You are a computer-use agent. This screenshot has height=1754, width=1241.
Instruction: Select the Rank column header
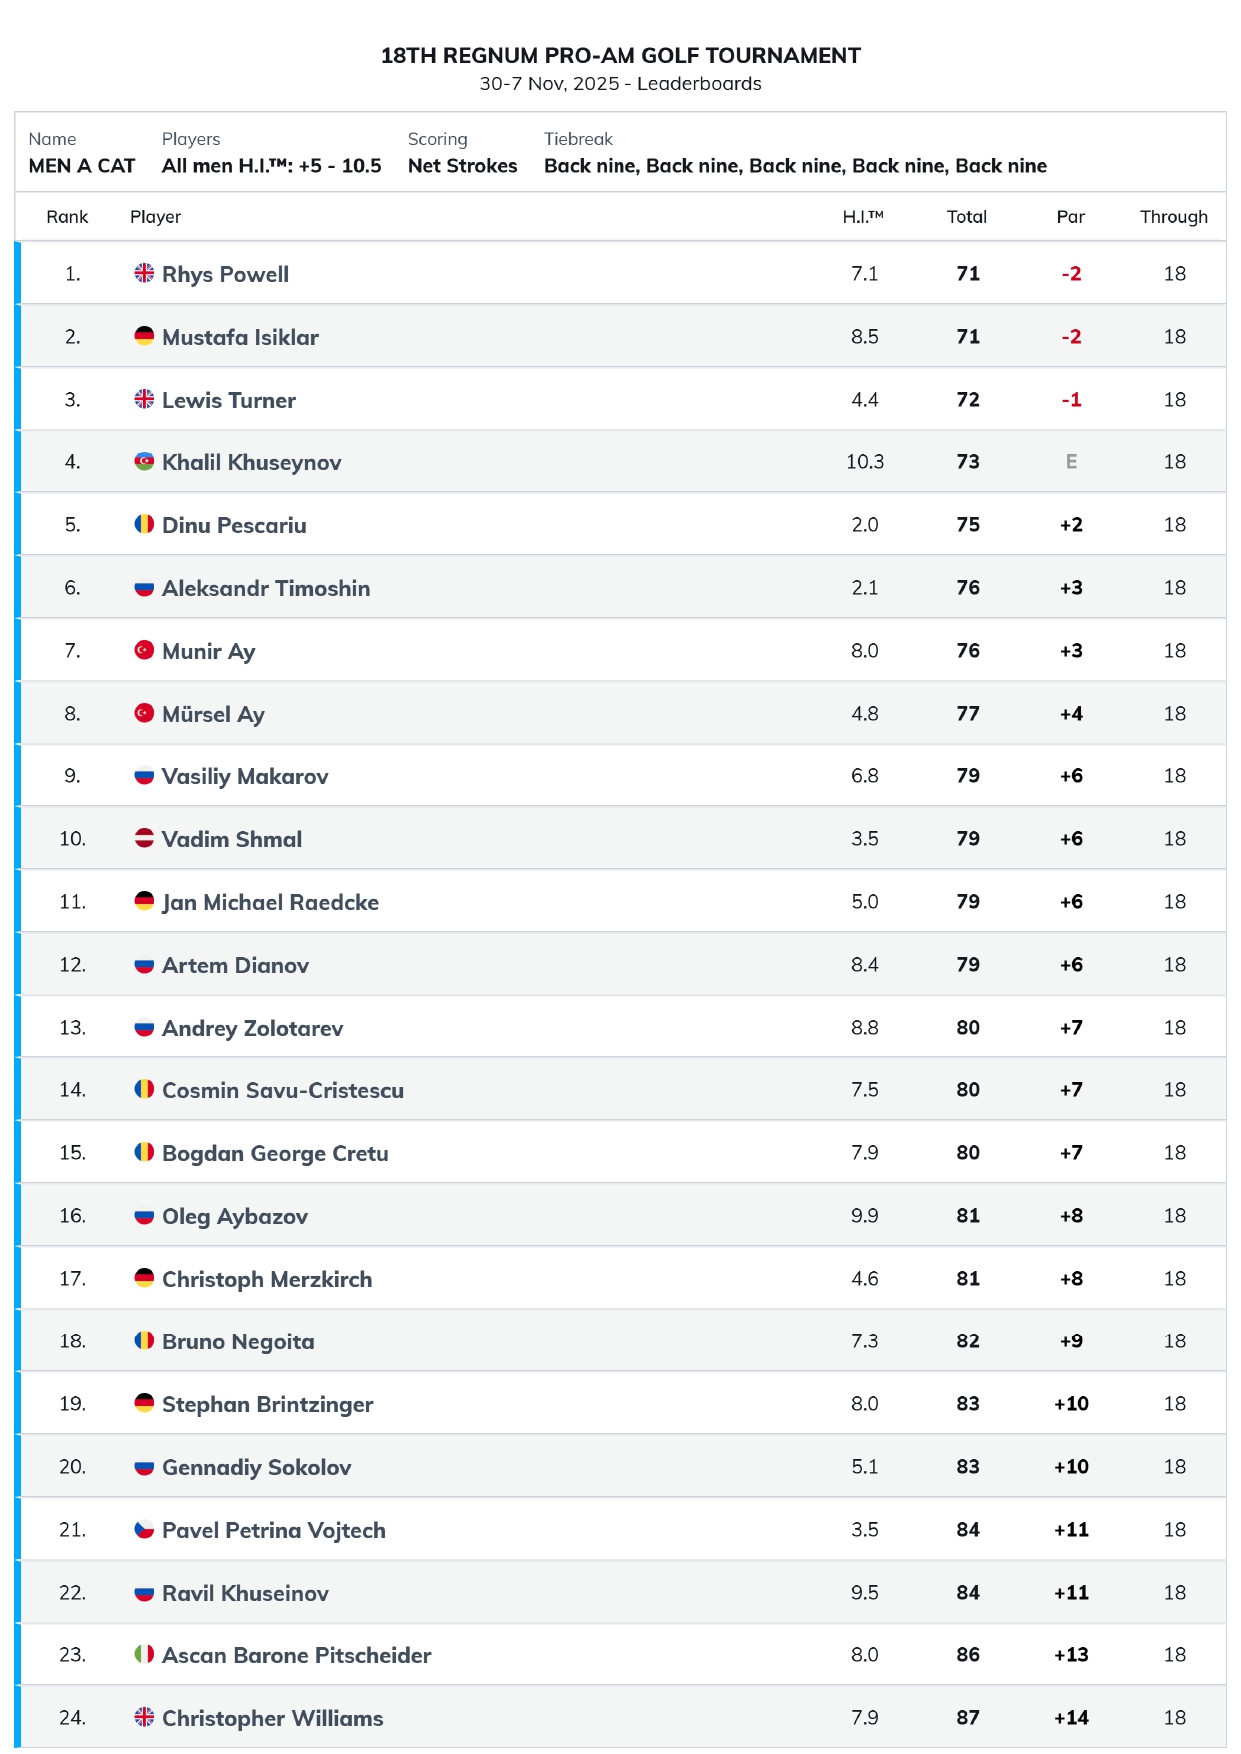(67, 217)
